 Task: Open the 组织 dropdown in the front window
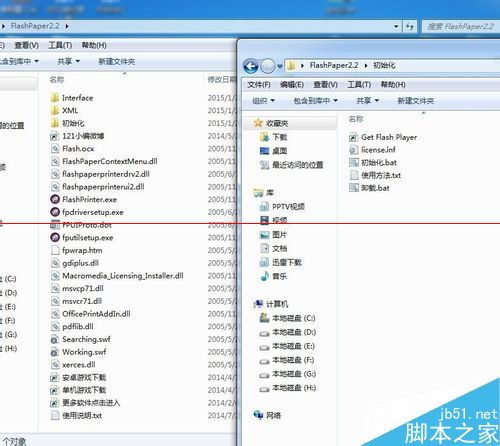tap(263, 100)
